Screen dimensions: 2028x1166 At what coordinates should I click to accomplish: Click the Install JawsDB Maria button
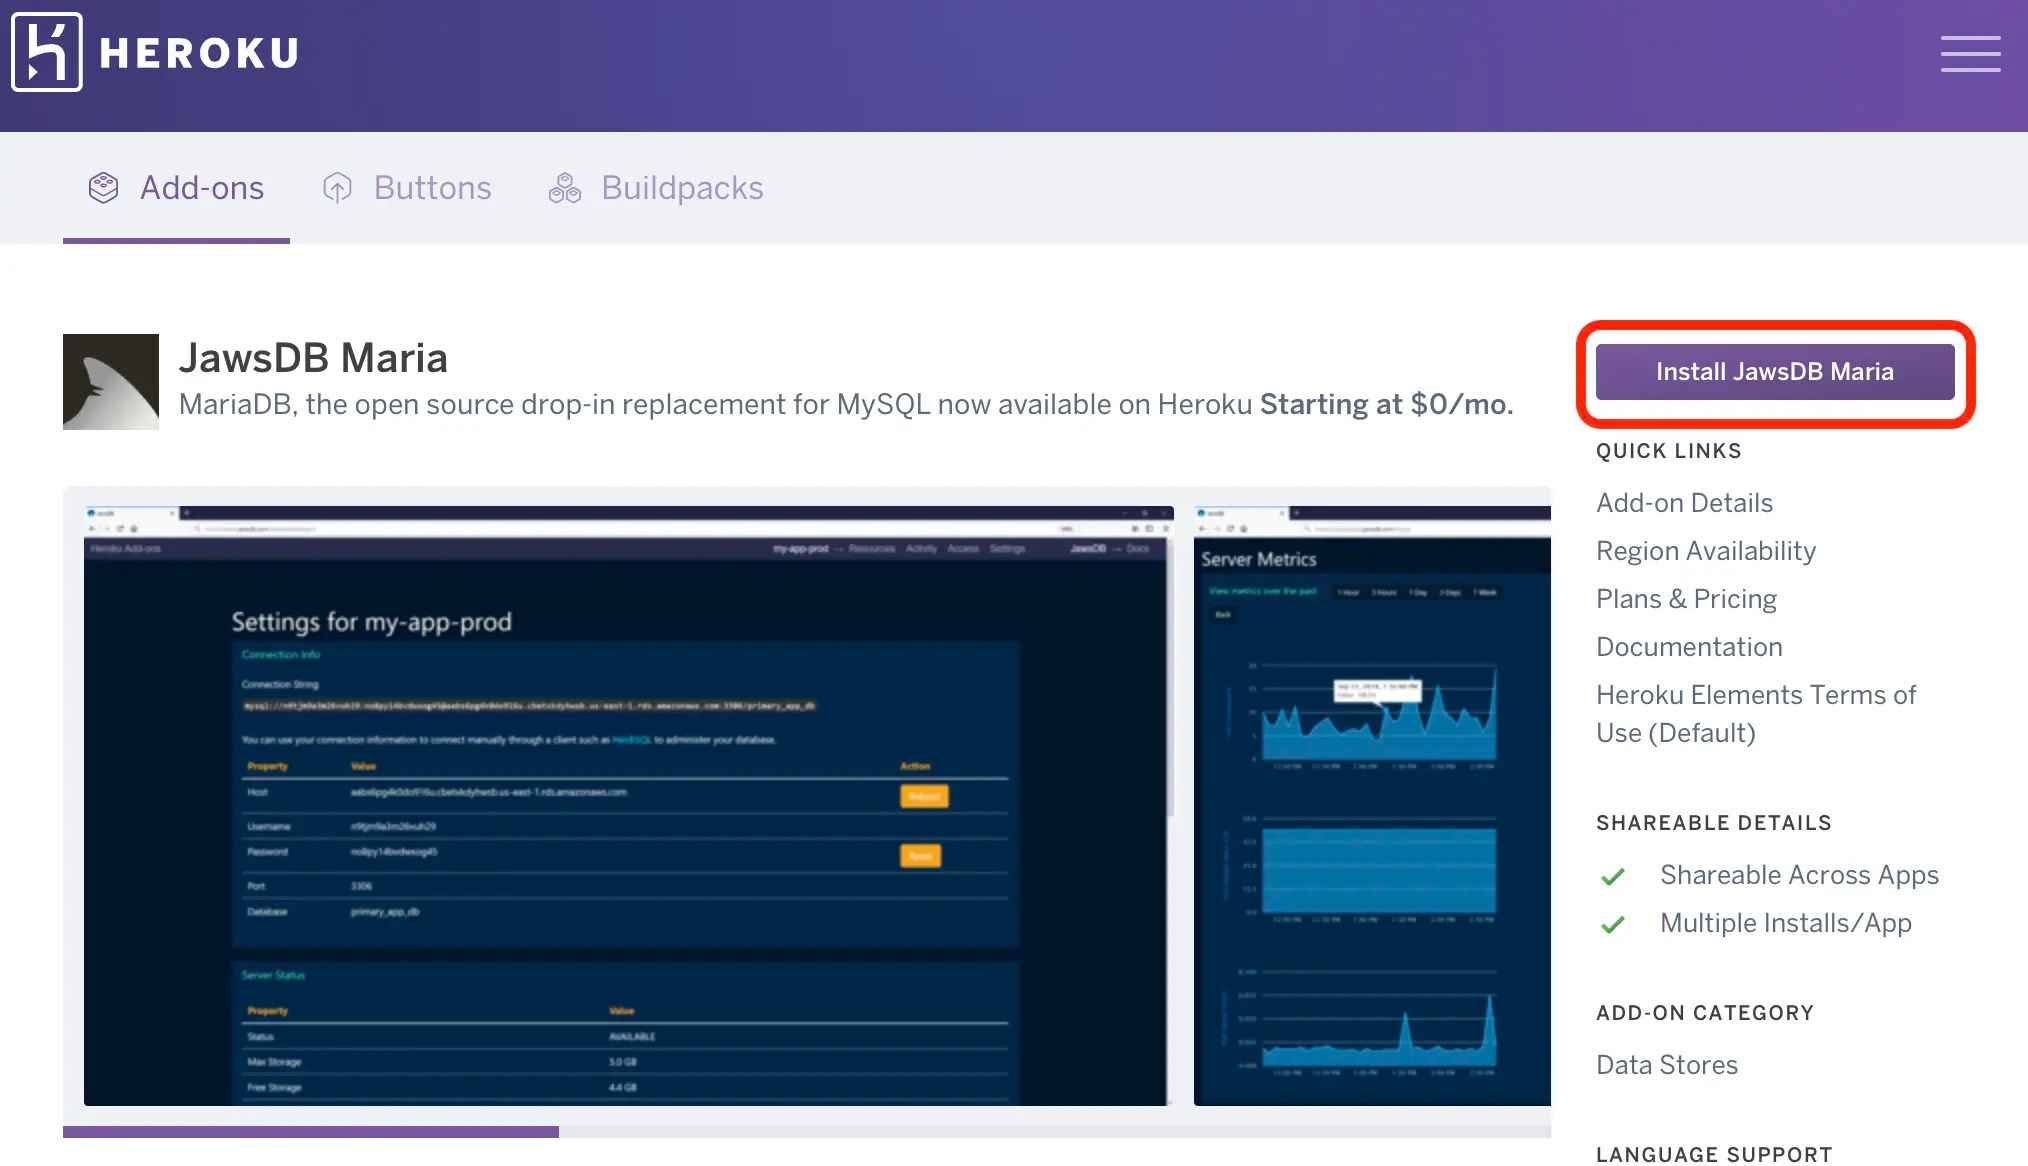(1774, 371)
